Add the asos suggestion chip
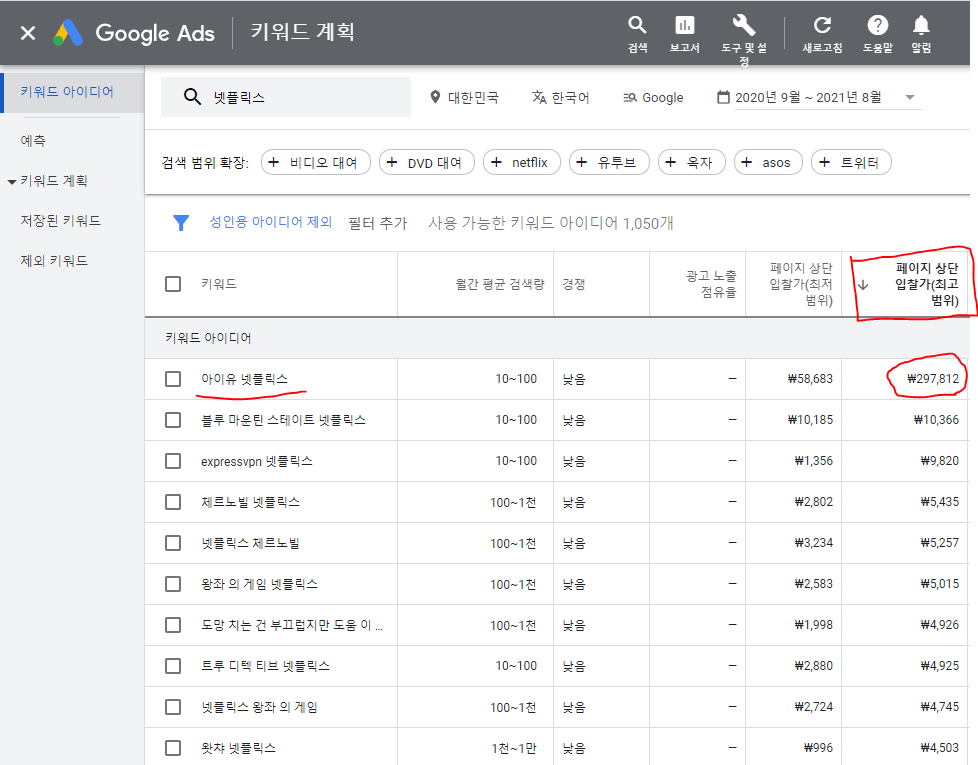Image resolution: width=978 pixels, height=765 pixels. tap(768, 162)
